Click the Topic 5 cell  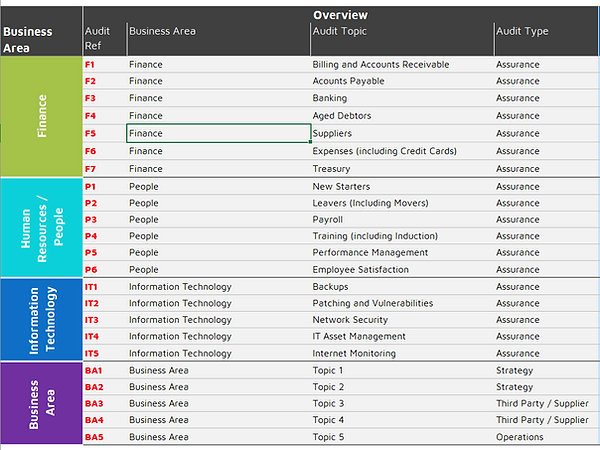point(402,437)
